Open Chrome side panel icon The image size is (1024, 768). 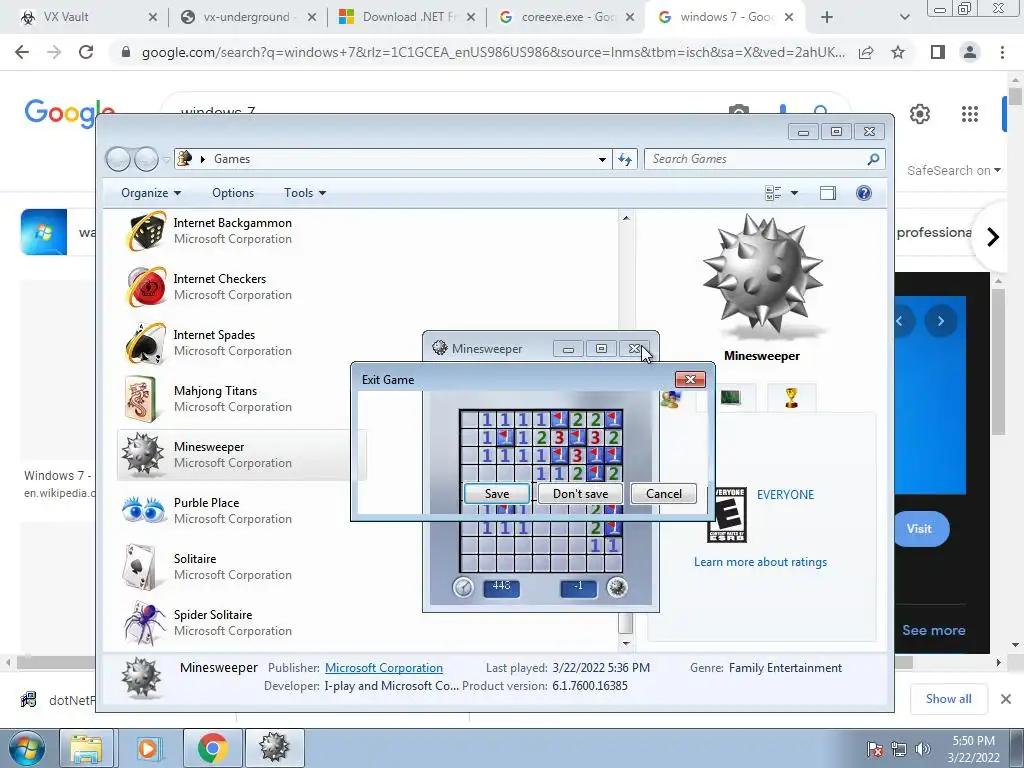click(938, 52)
